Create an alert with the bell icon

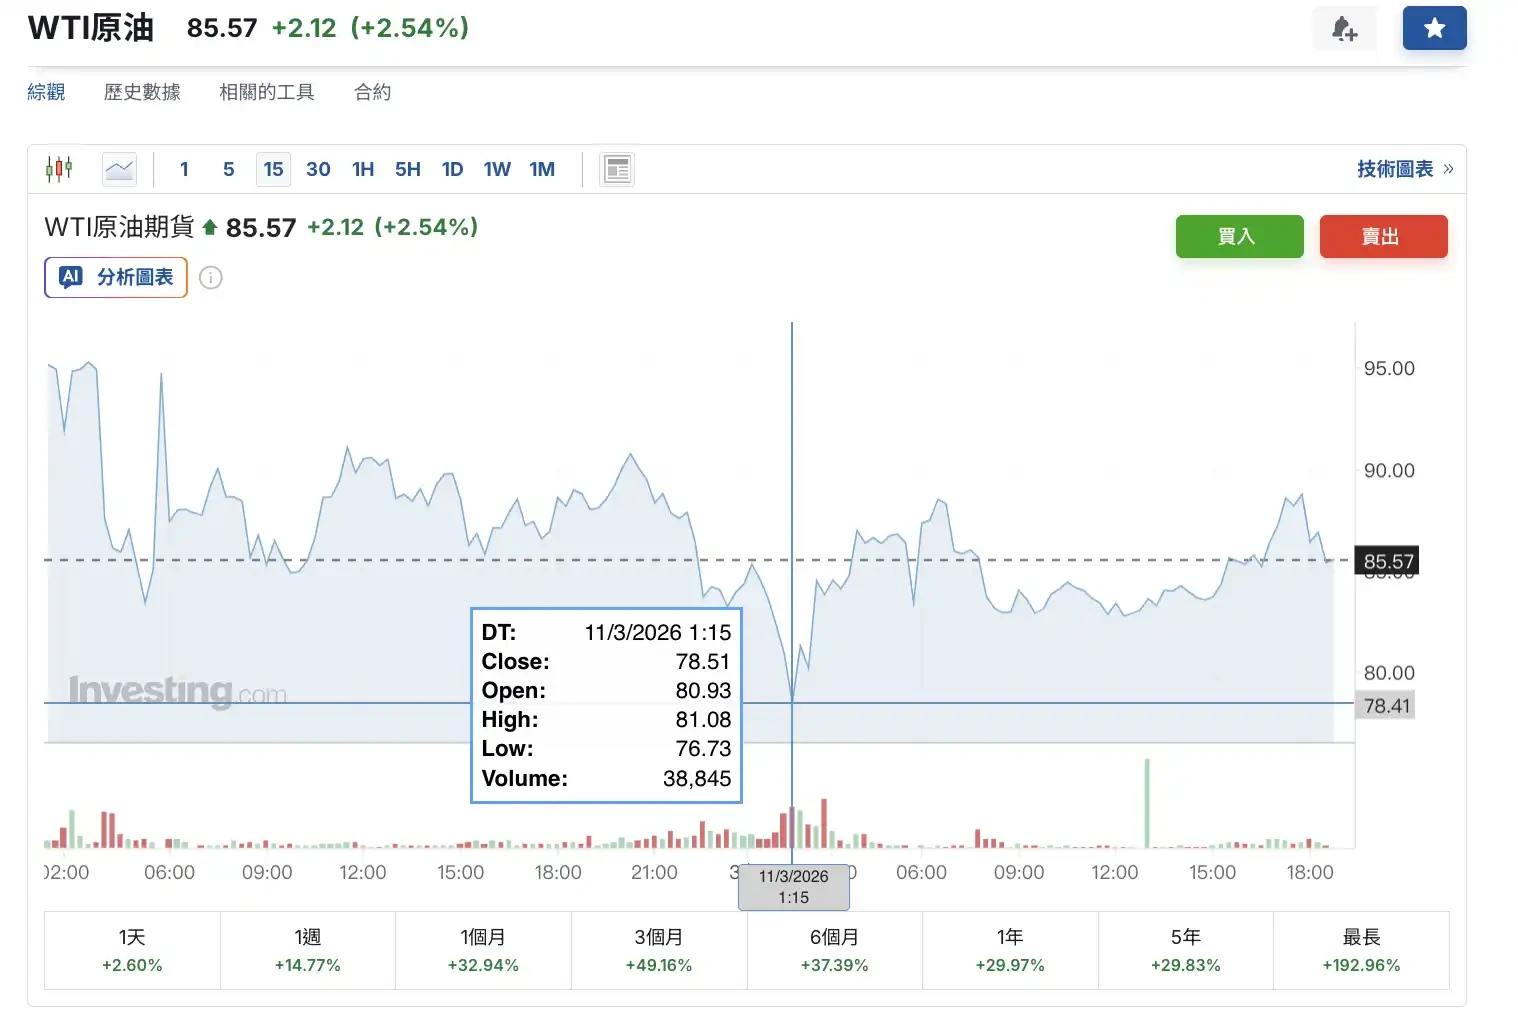tap(1344, 28)
